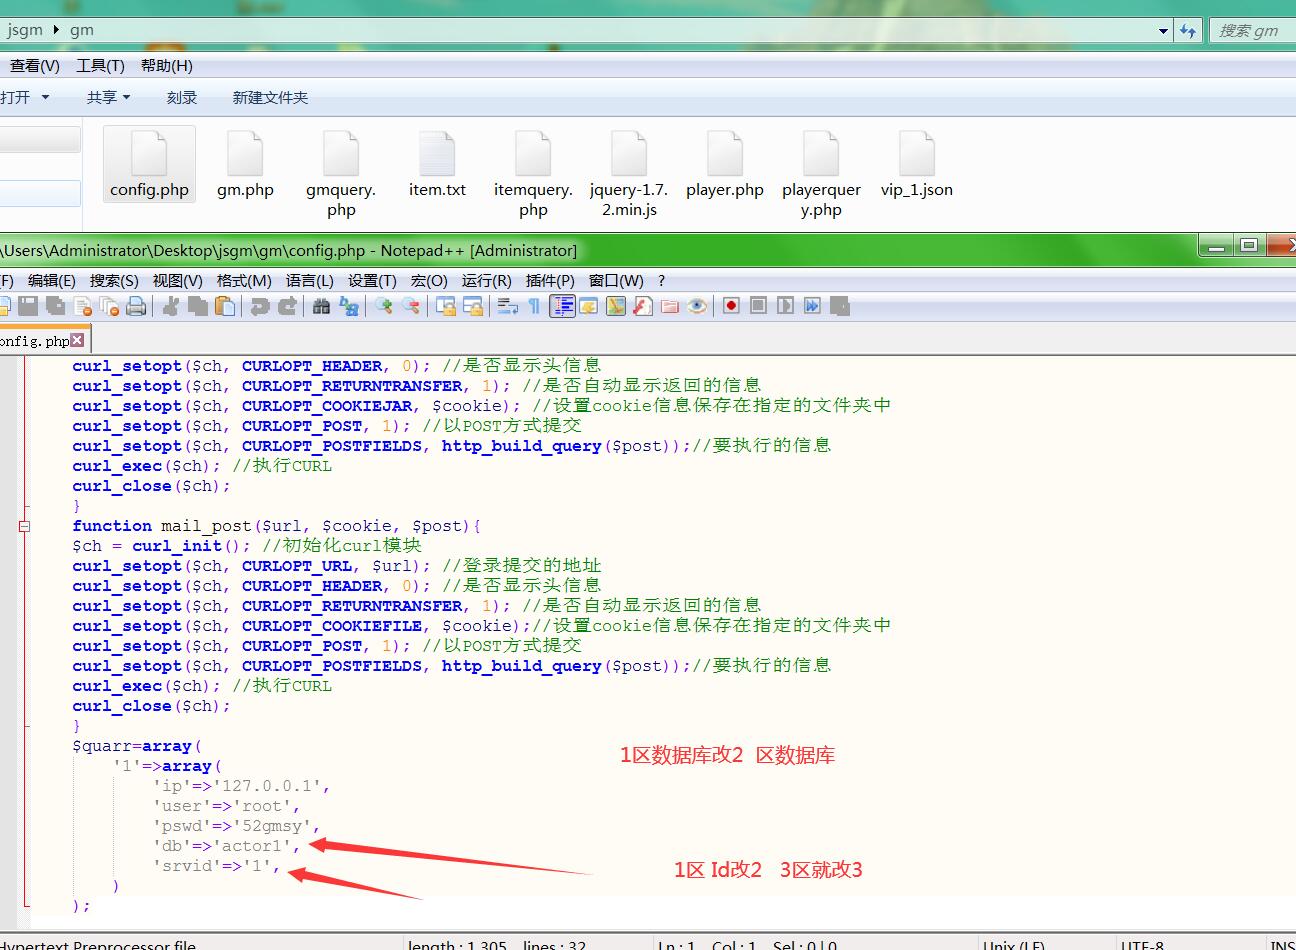1296x950 pixels.
Task: Click the Zoom In magnifier icon
Action: pyautogui.click(x=384, y=306)
